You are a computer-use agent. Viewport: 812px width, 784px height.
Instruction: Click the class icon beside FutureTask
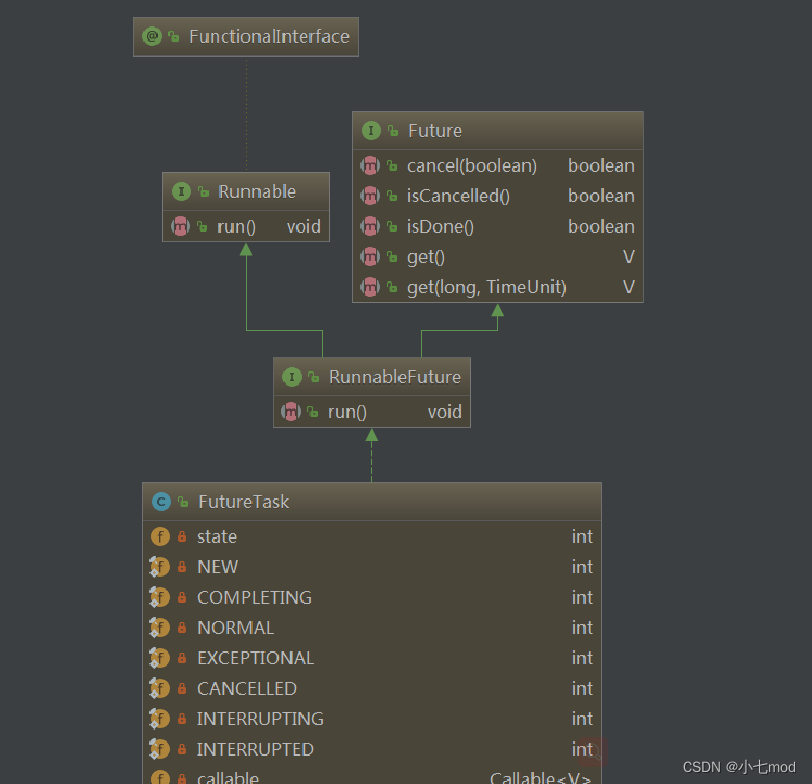pos(161,501)
